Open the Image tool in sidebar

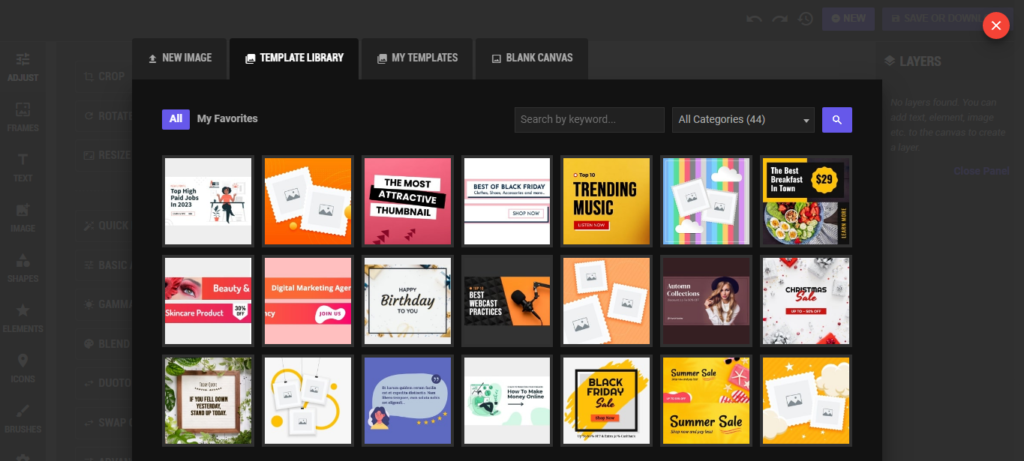pos(22,218)
